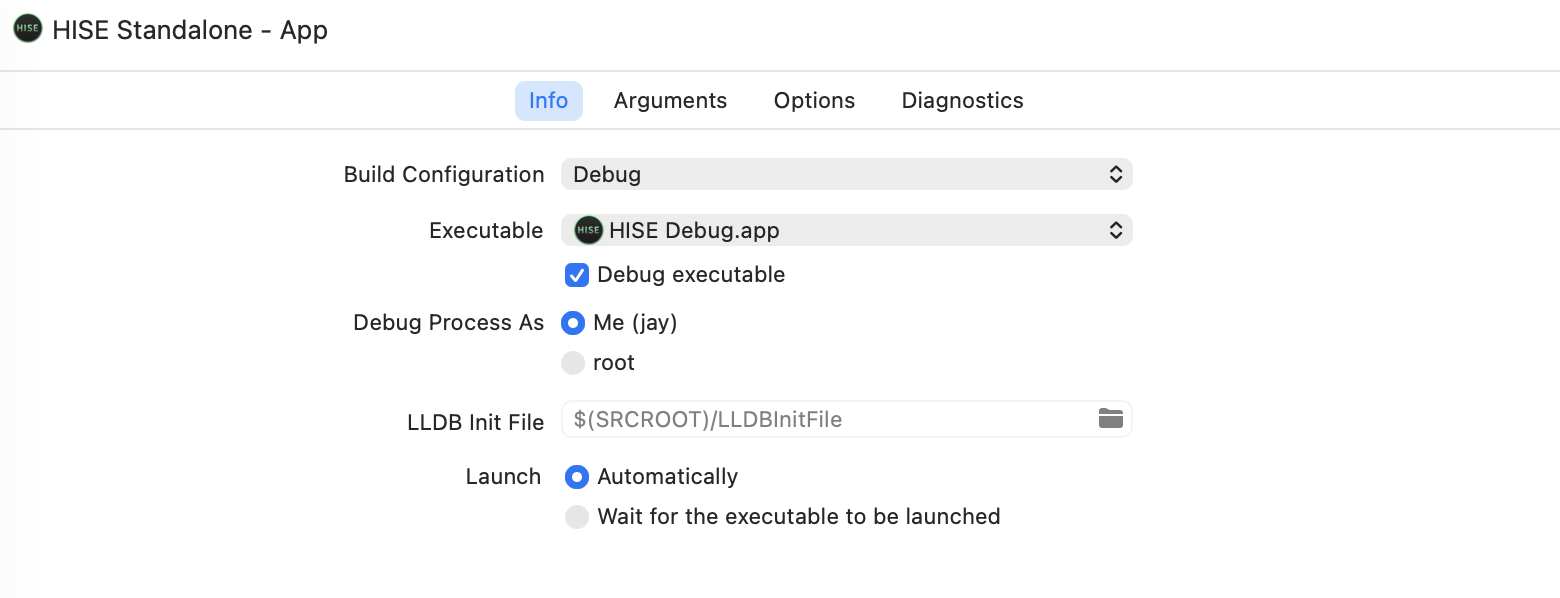
Task: Open the Executable selection dropdown
Action: coord(845,230)
